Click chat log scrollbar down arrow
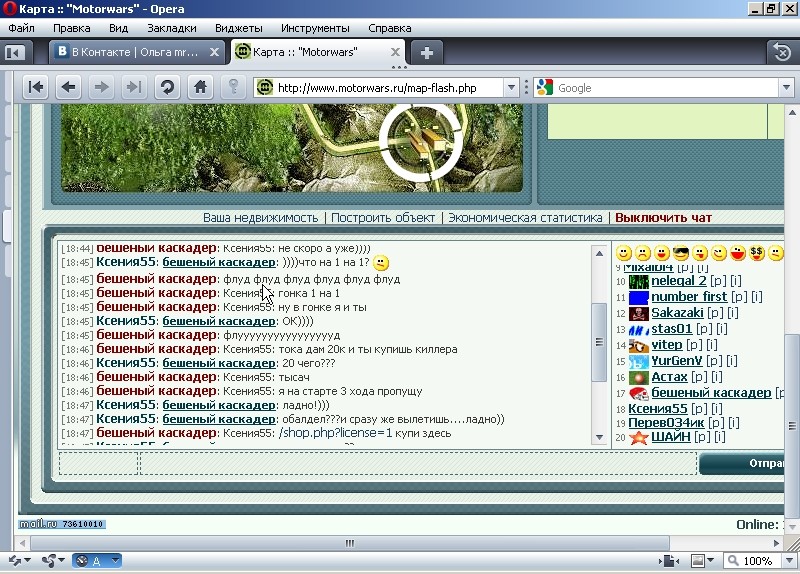 pos(599,437)
